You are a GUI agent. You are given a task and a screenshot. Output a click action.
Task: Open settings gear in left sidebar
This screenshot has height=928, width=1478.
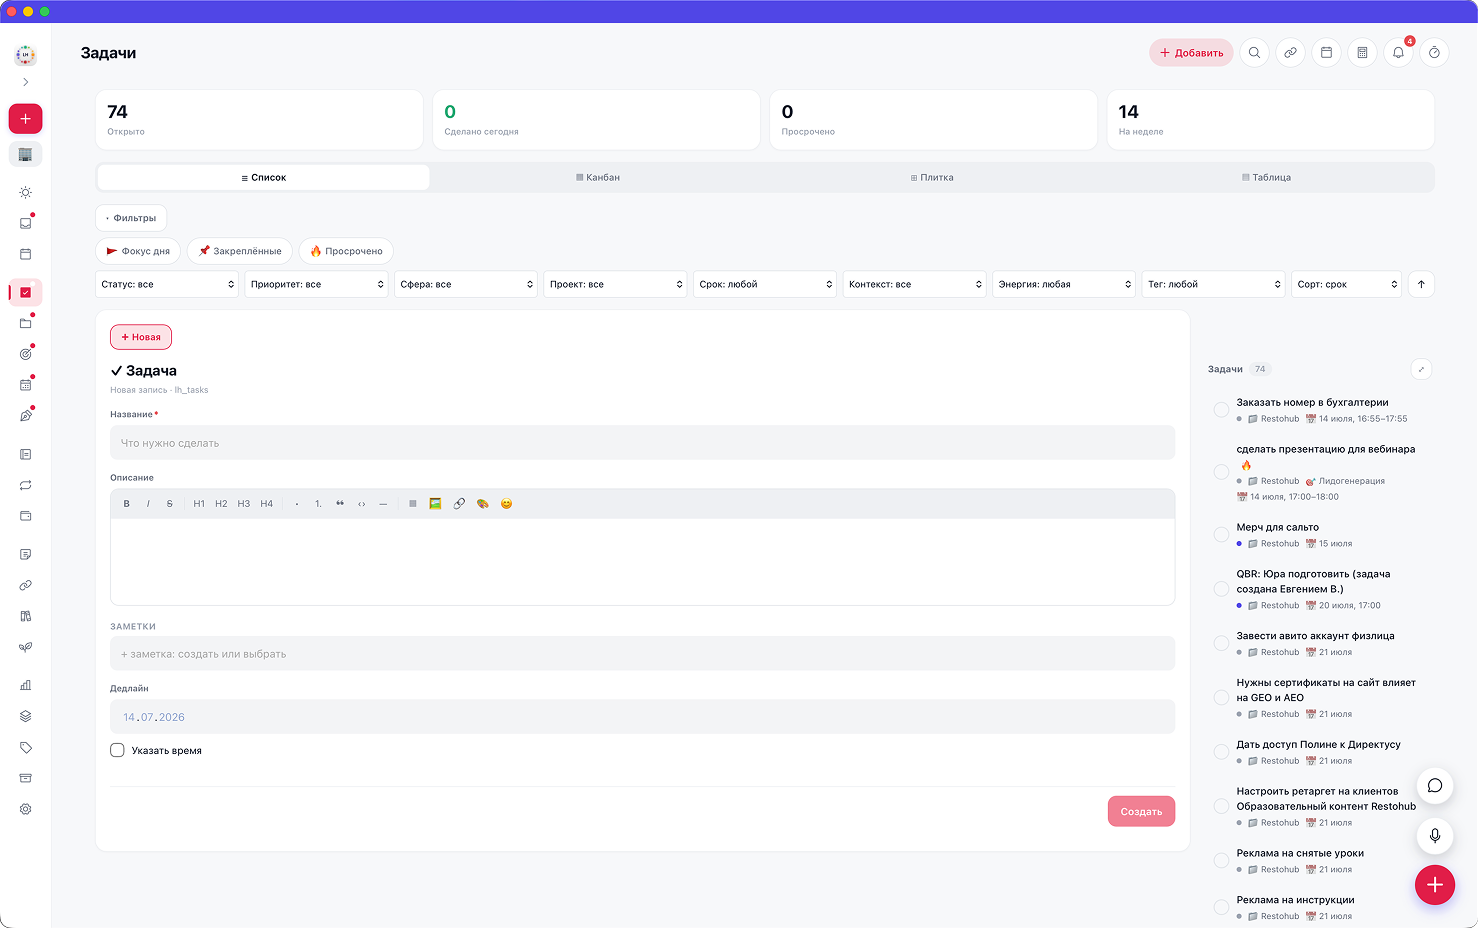pyautogui.click(x=26, y=809)
